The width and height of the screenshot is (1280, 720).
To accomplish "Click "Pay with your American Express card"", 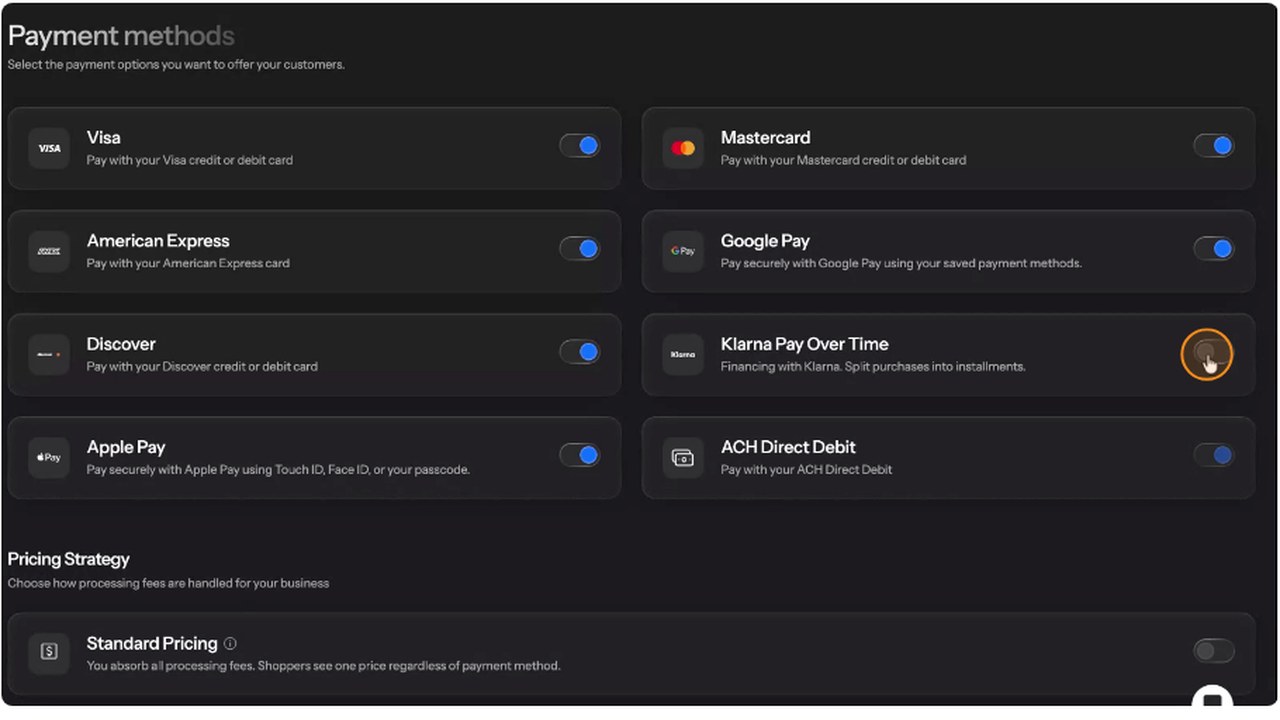I will [x=188, y=264].
